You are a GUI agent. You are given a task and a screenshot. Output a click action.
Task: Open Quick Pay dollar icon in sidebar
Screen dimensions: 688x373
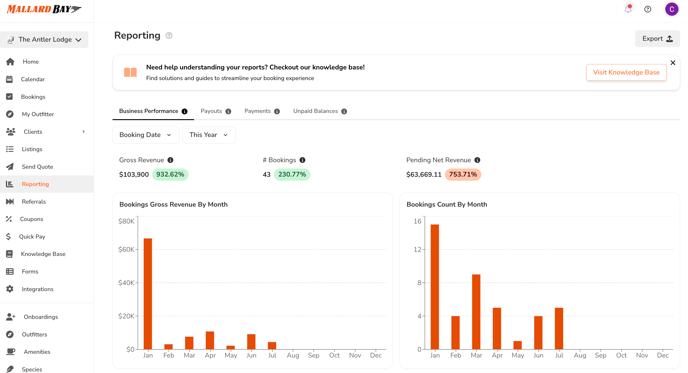[8, 237]
